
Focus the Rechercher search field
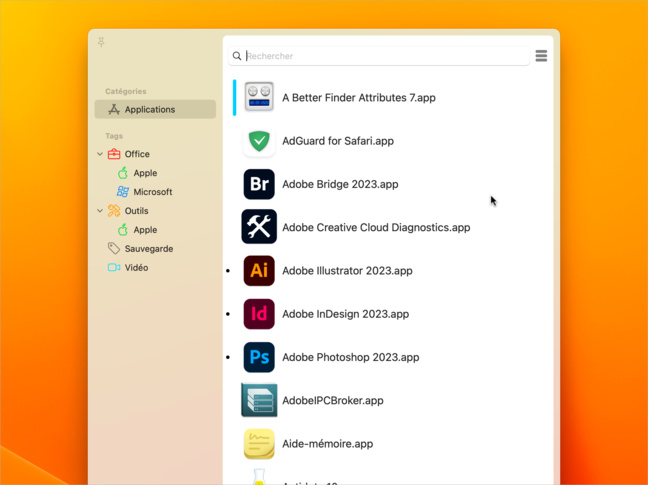point(379,56)
